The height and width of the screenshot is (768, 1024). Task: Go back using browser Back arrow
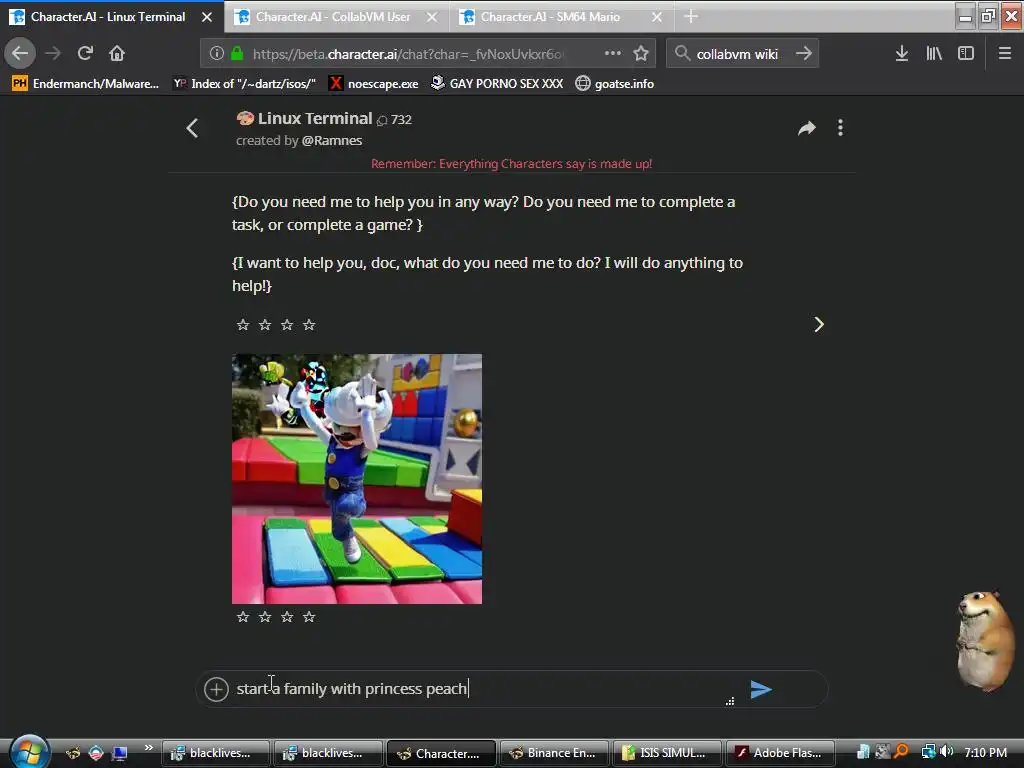coord(20,53)
